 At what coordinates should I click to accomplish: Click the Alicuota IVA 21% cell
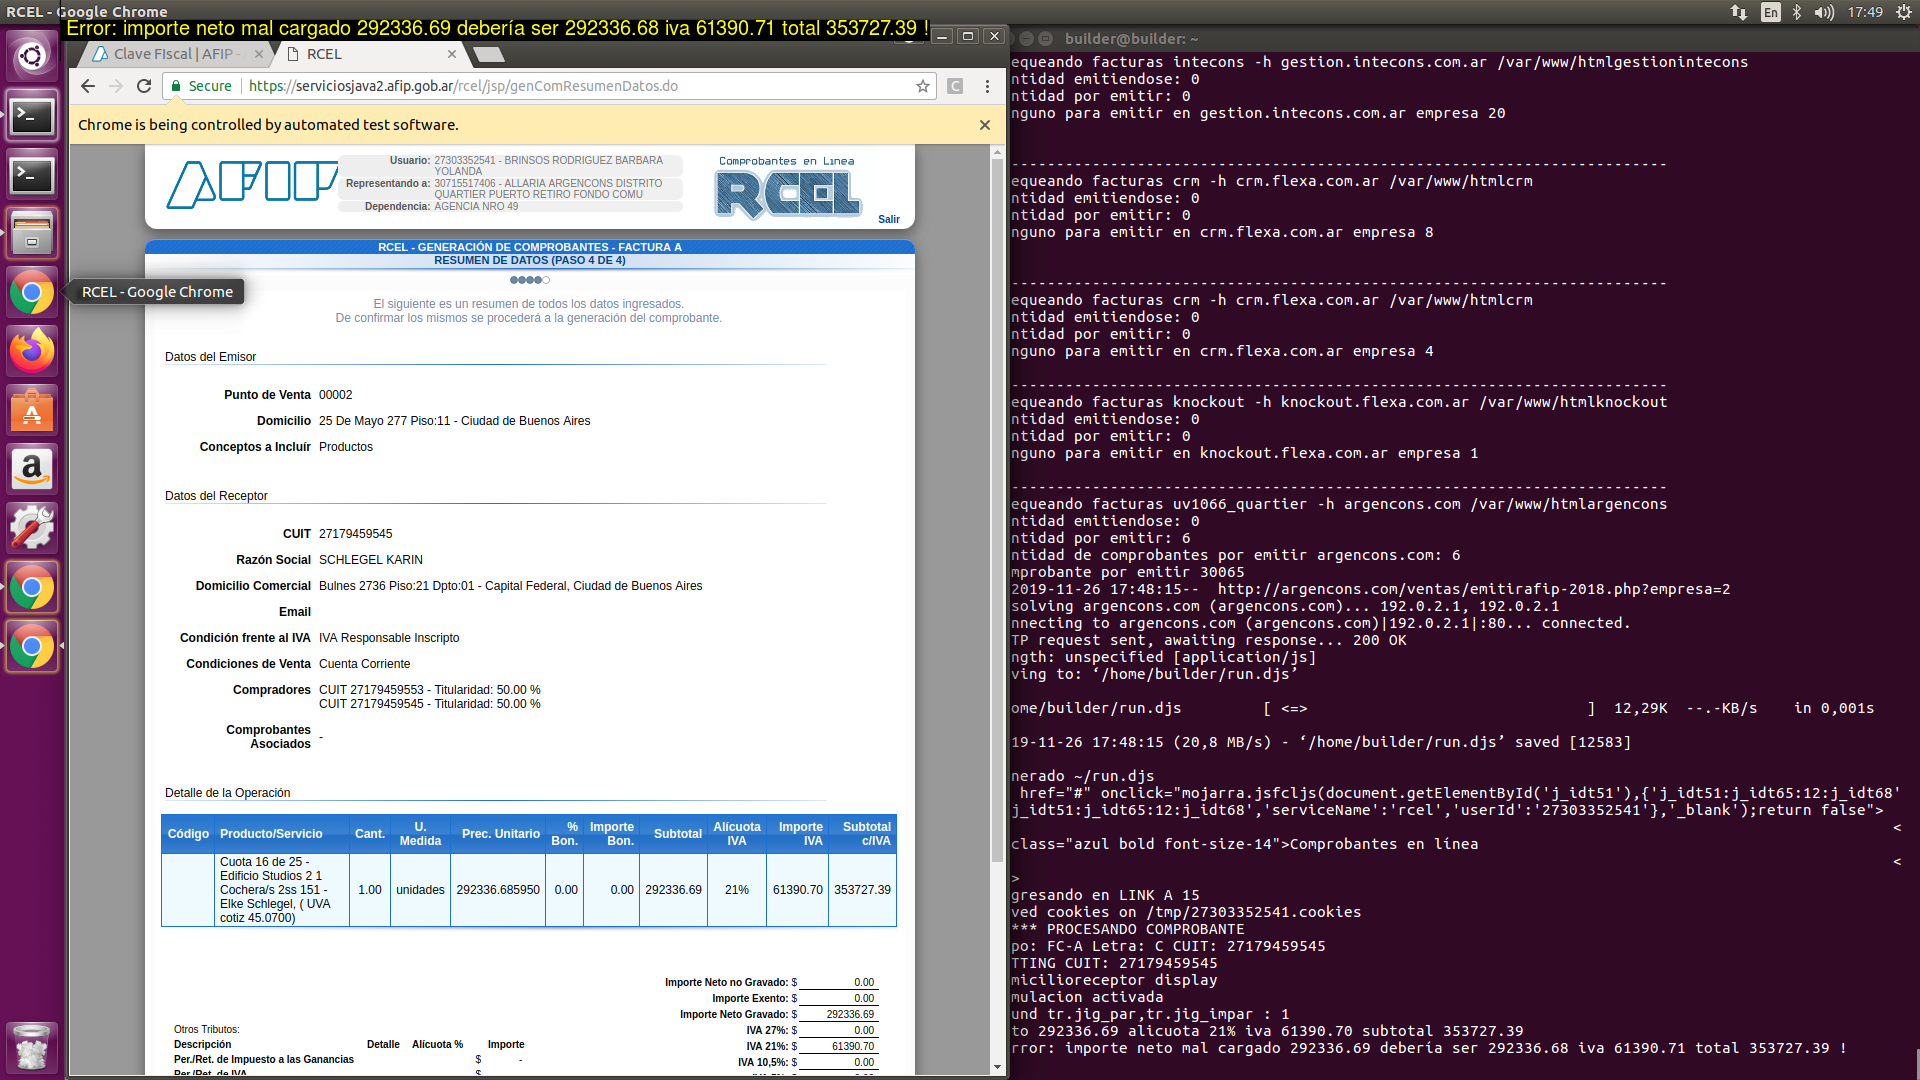tap(737, 890)
